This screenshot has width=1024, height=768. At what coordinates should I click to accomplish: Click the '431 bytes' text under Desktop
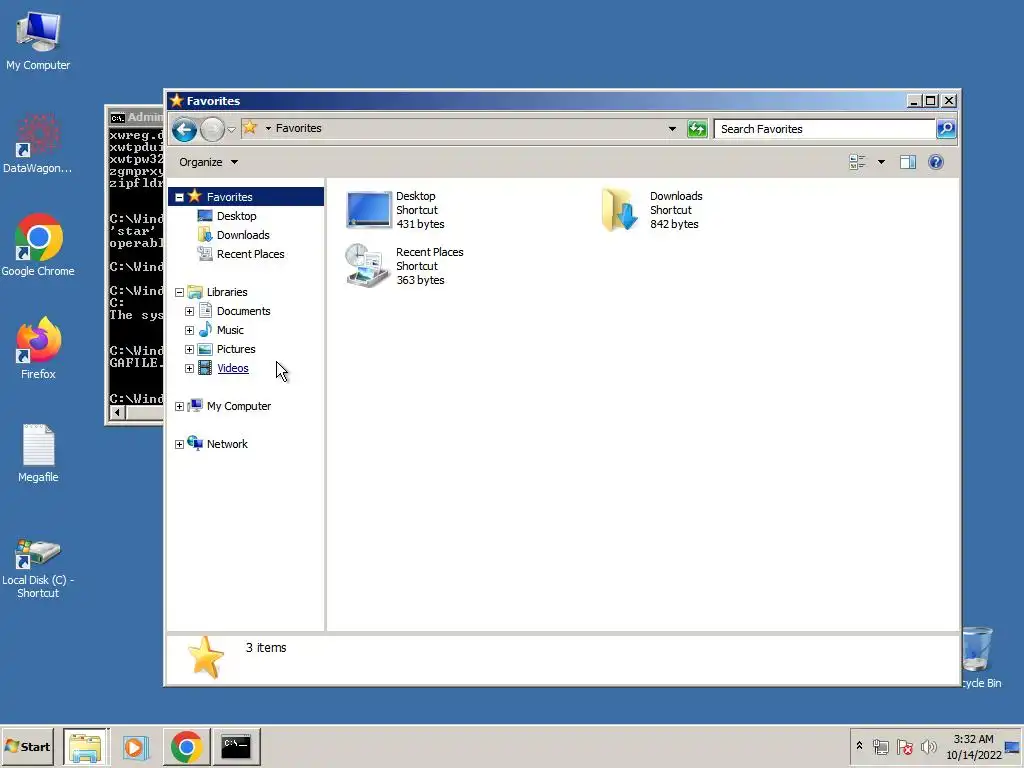[420, 224]
